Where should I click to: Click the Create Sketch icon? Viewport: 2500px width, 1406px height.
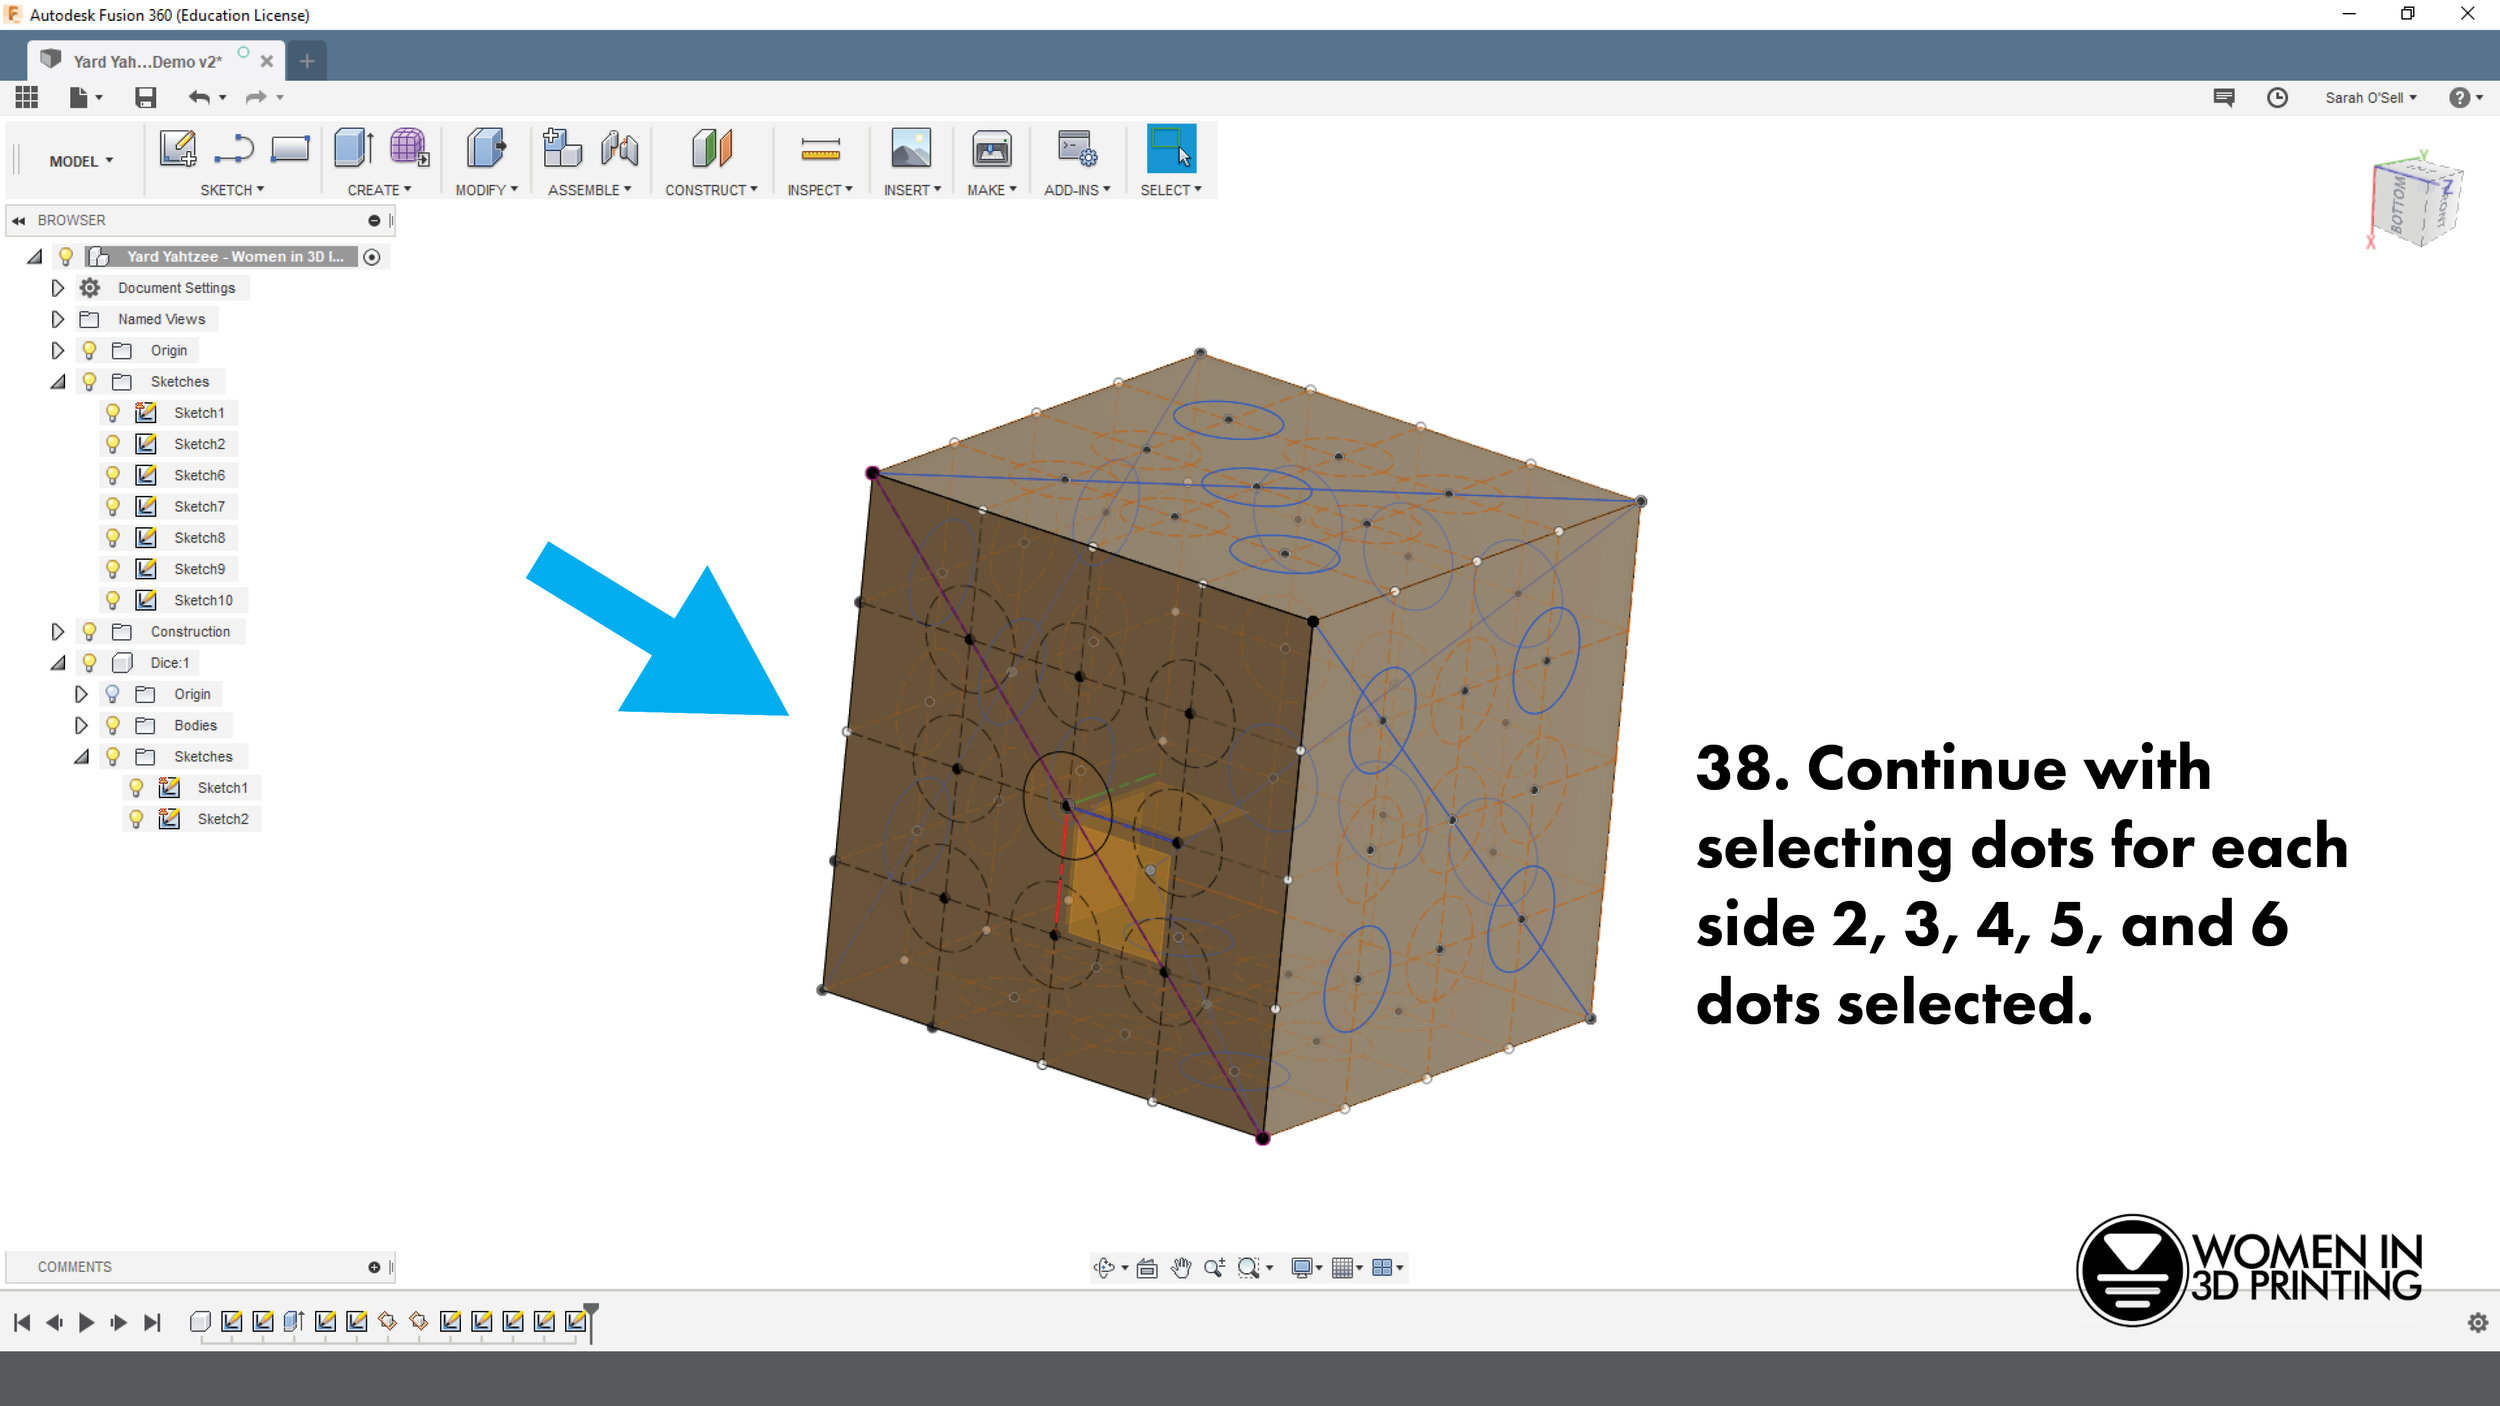coord(178,149)
